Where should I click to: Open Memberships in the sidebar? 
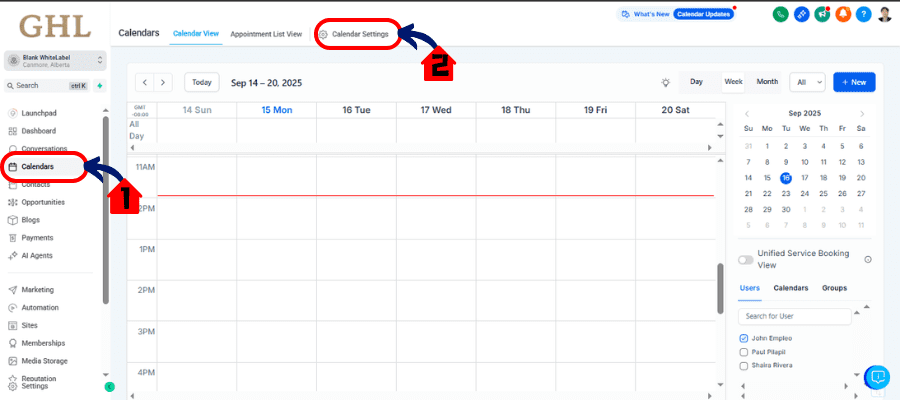[x=43, y=344]
